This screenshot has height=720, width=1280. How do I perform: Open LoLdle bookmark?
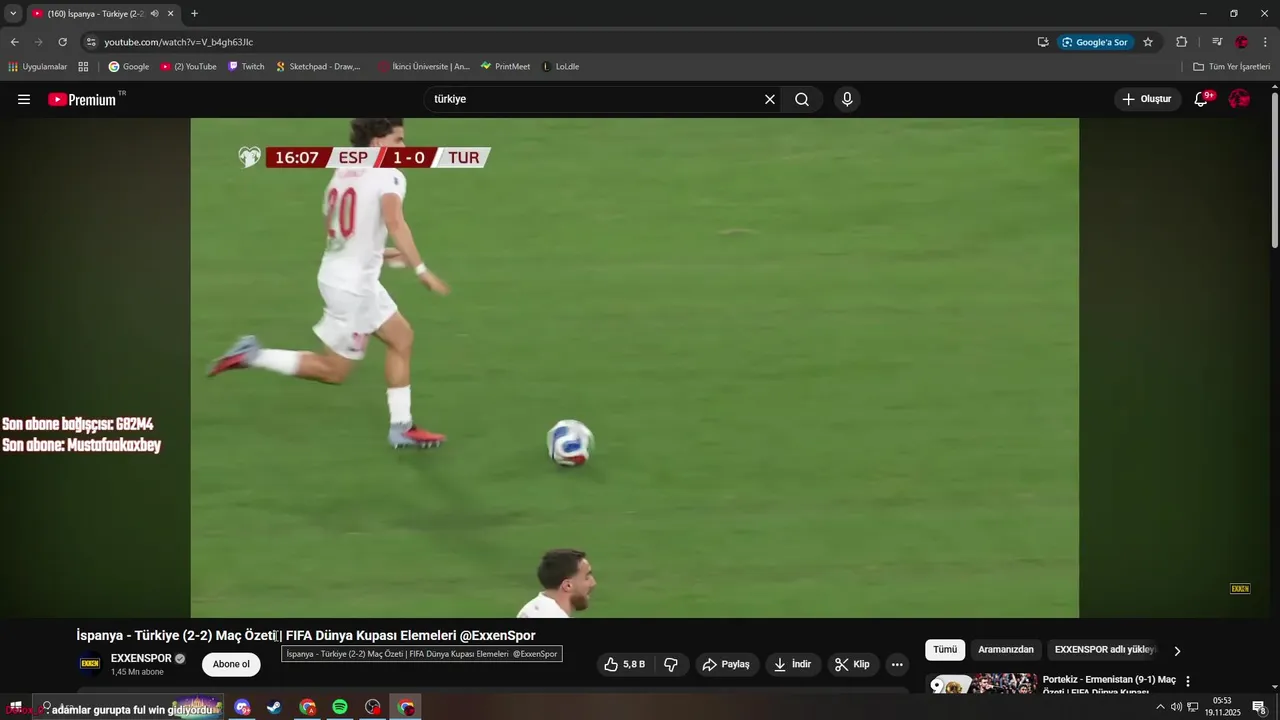[x=561, y=66]
